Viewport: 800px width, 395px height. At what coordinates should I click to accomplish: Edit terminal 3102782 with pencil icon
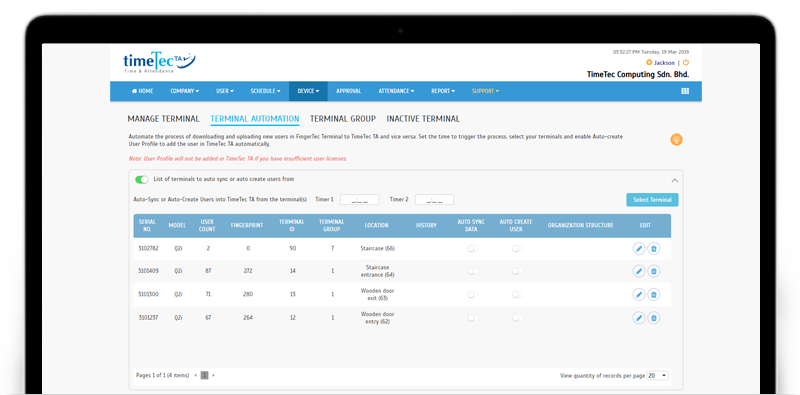639,249
